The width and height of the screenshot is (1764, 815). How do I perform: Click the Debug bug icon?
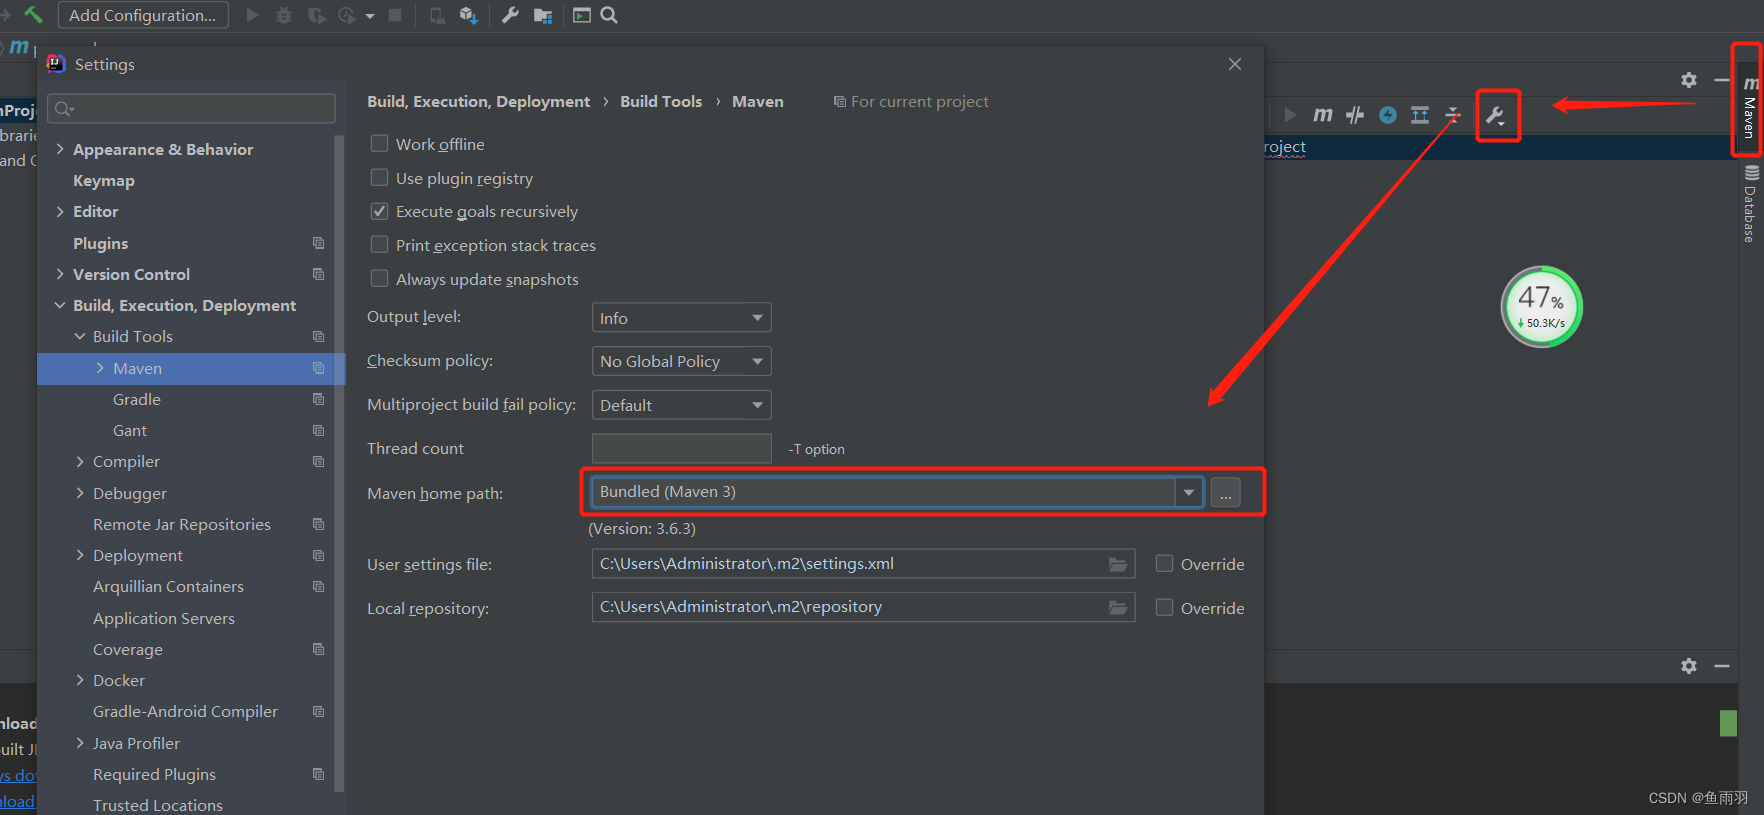click(284, 15)
